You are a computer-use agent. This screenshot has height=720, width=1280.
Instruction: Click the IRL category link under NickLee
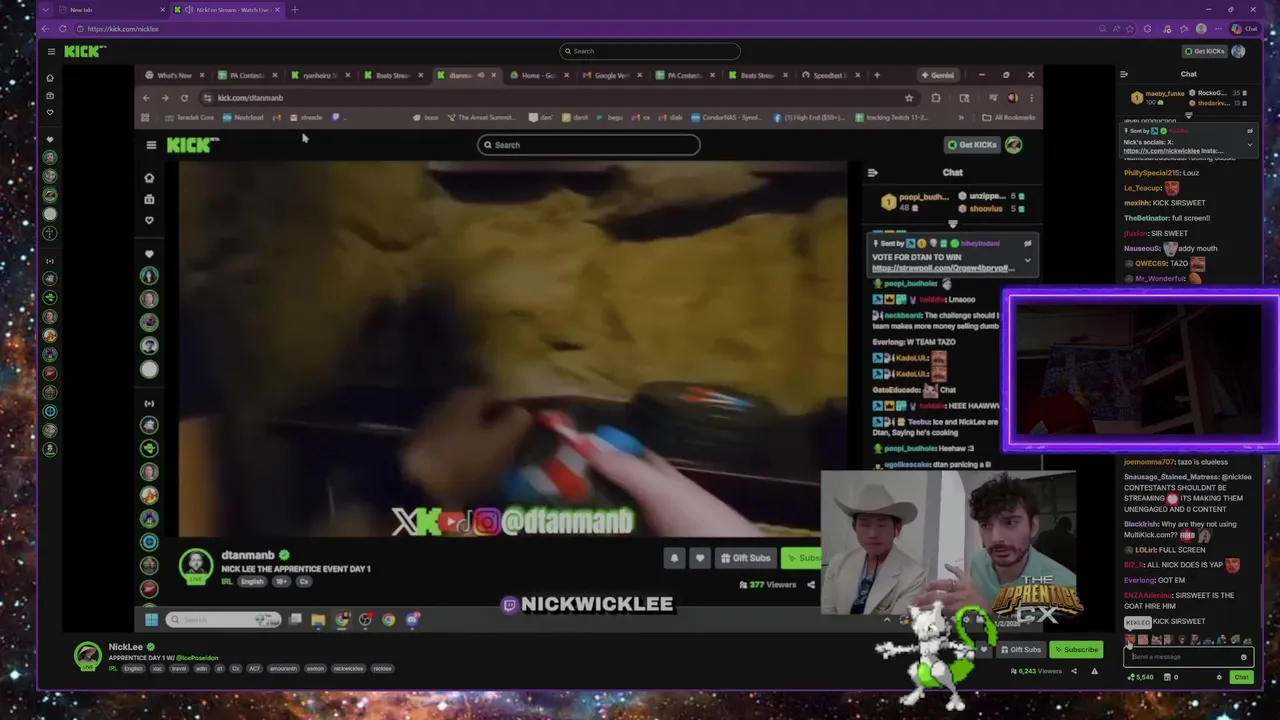pos(113,668)
